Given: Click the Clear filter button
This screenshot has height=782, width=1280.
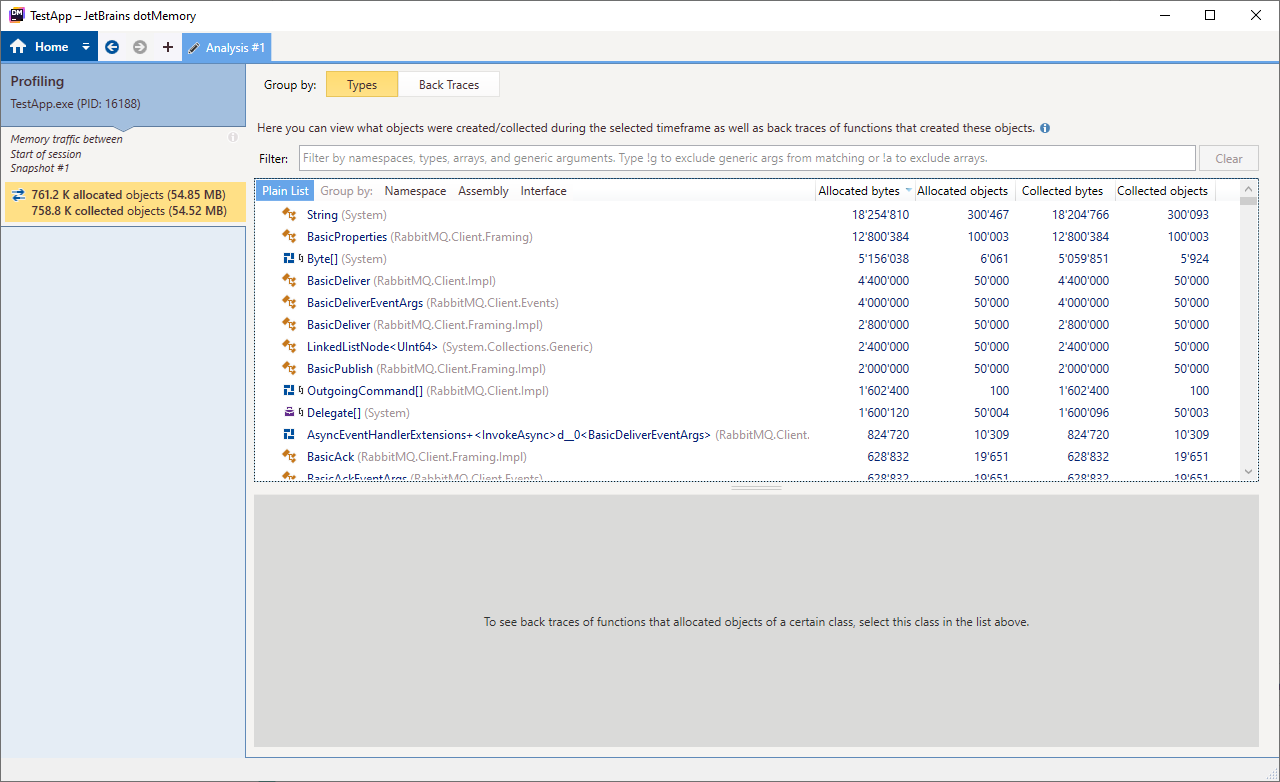Looking at the screenshot, I should click(x=1229, y=158).
